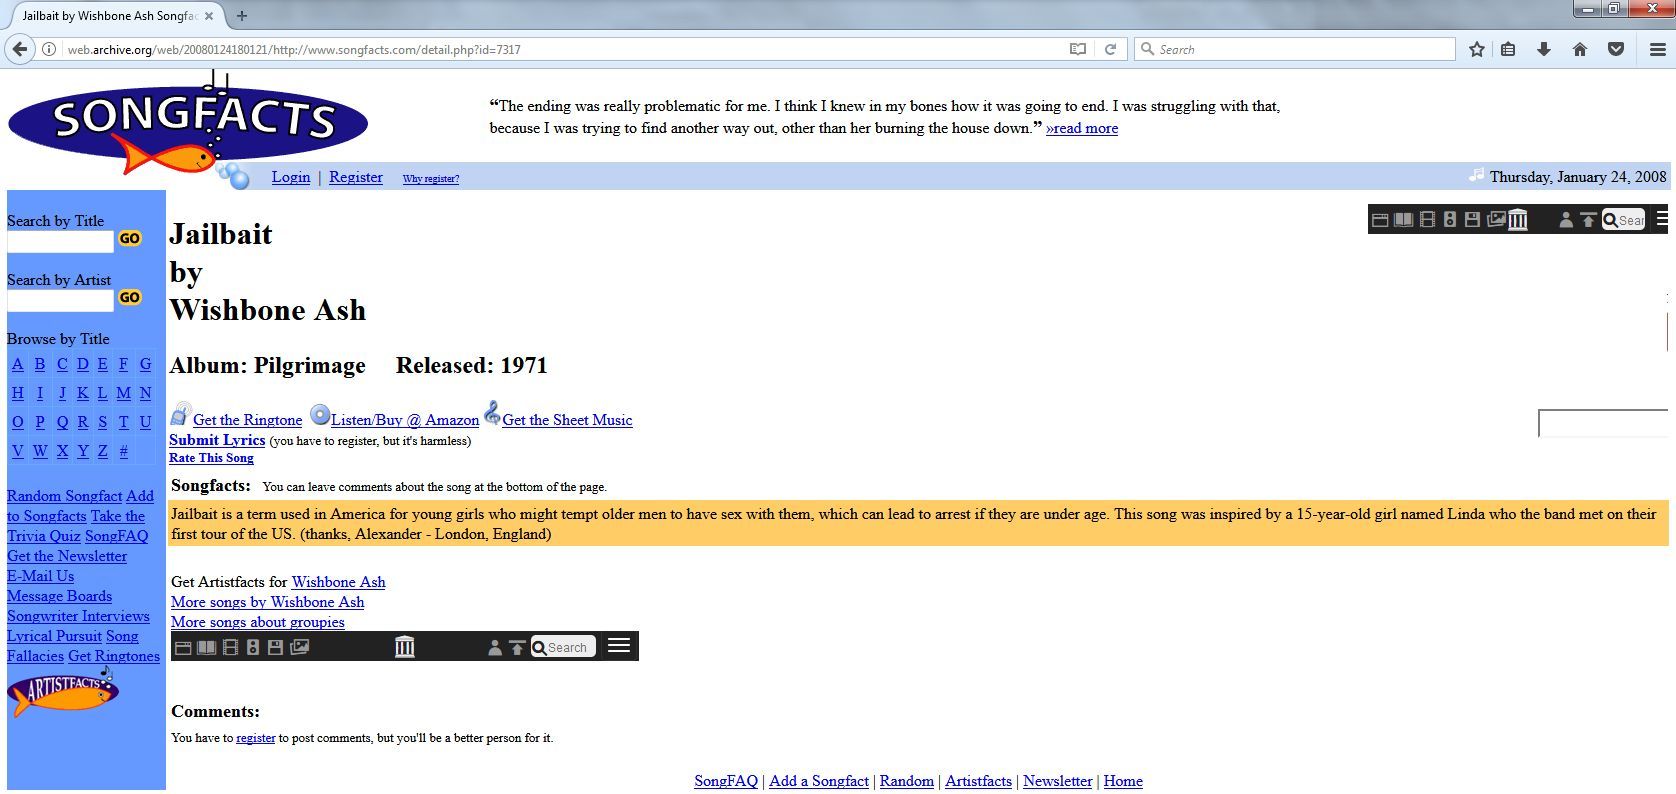Click the user profile icon in lower Archive toolbar

[x=494, y=648]
